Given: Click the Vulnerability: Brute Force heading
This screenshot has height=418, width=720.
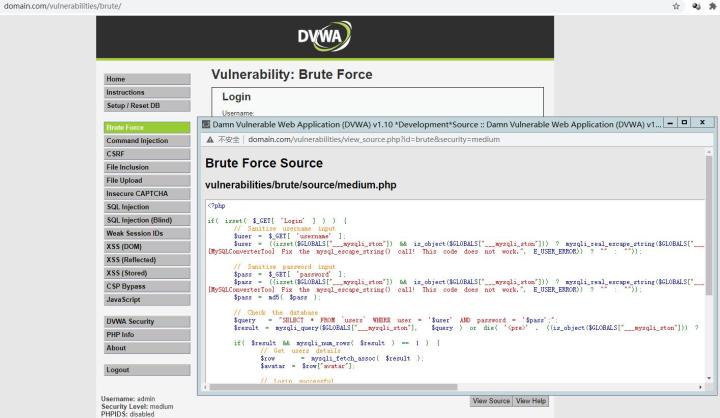Looking at the screenshot, I should 292,74.
